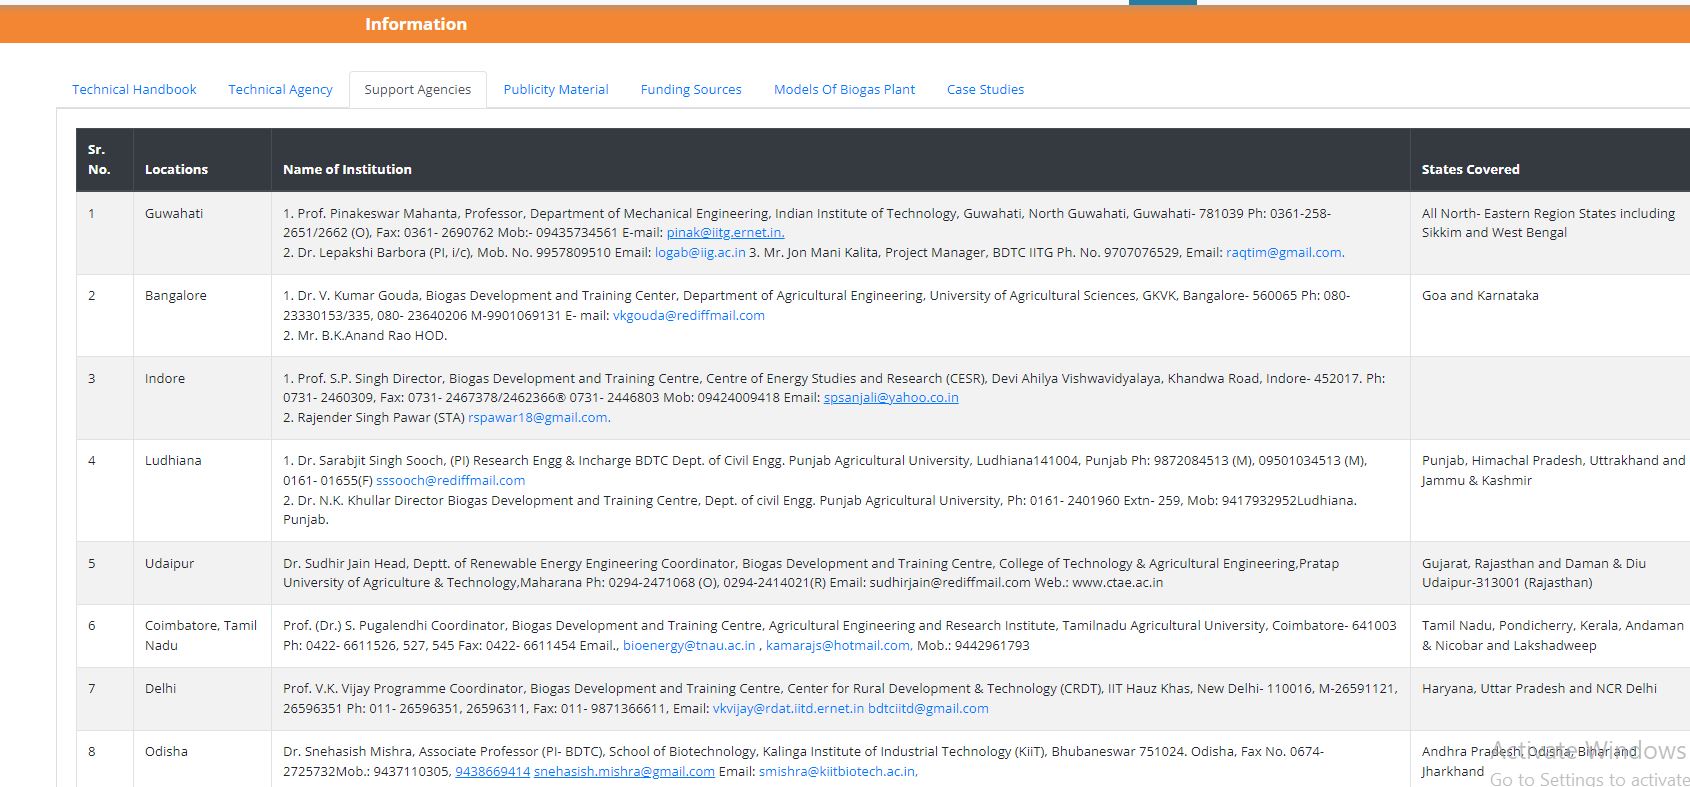The image size is (1690, 787).
Task: Click the Gujarat, Rajasthan and Daman & Diu cell
Action: 1550,573
